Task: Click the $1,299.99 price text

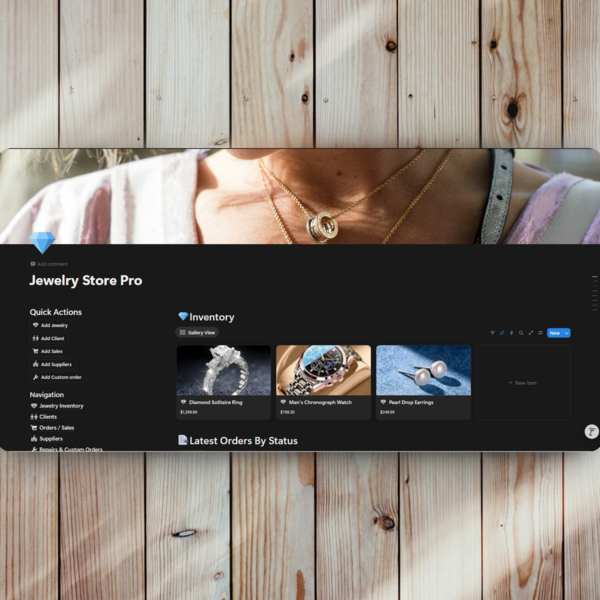Action: (189, 412)
